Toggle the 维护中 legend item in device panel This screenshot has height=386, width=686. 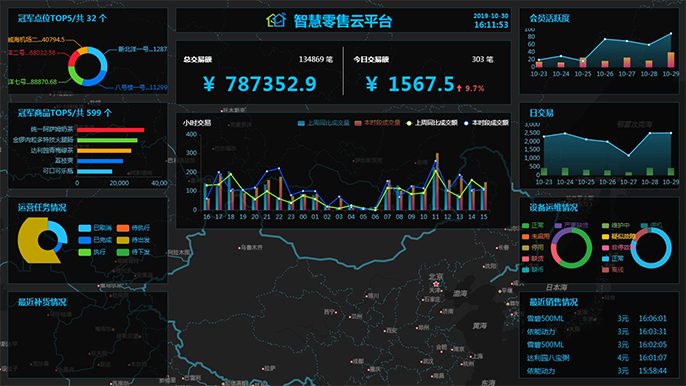coord(616,225)
